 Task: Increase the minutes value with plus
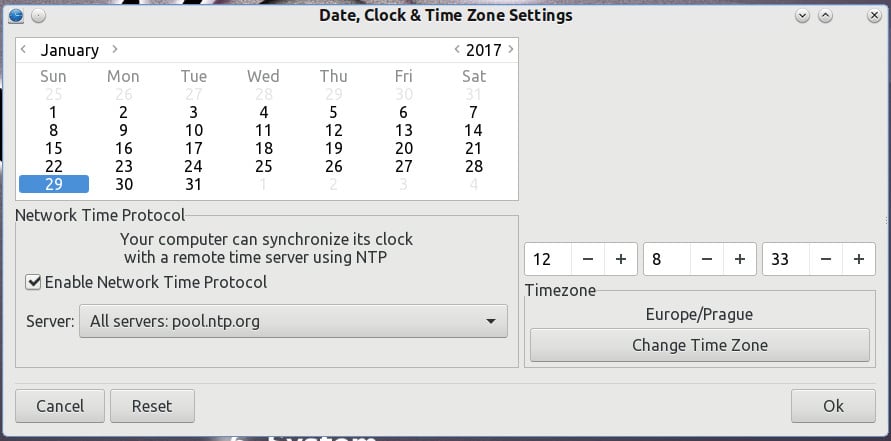[739, 259]
